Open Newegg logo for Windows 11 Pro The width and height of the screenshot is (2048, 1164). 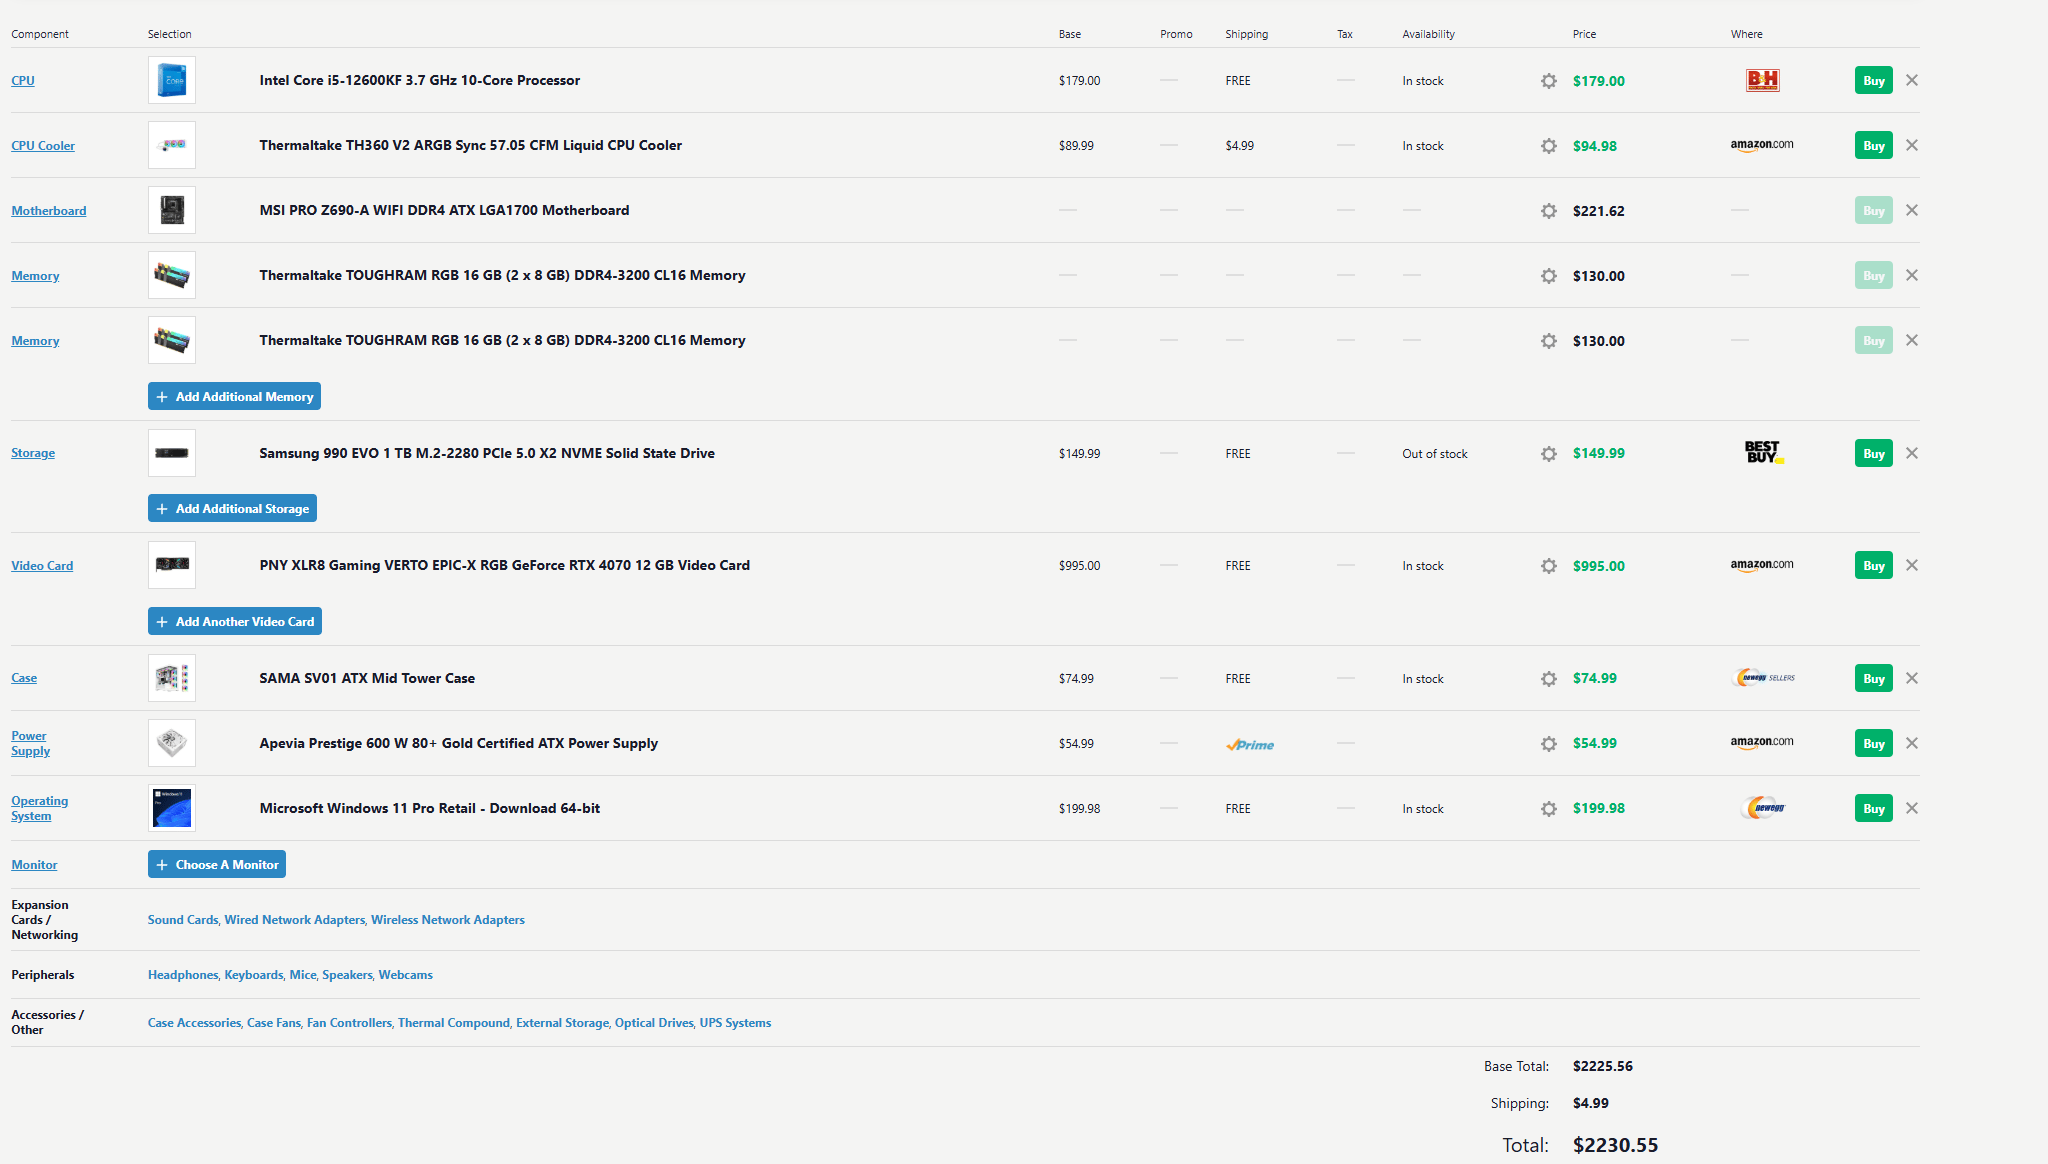1763,808
